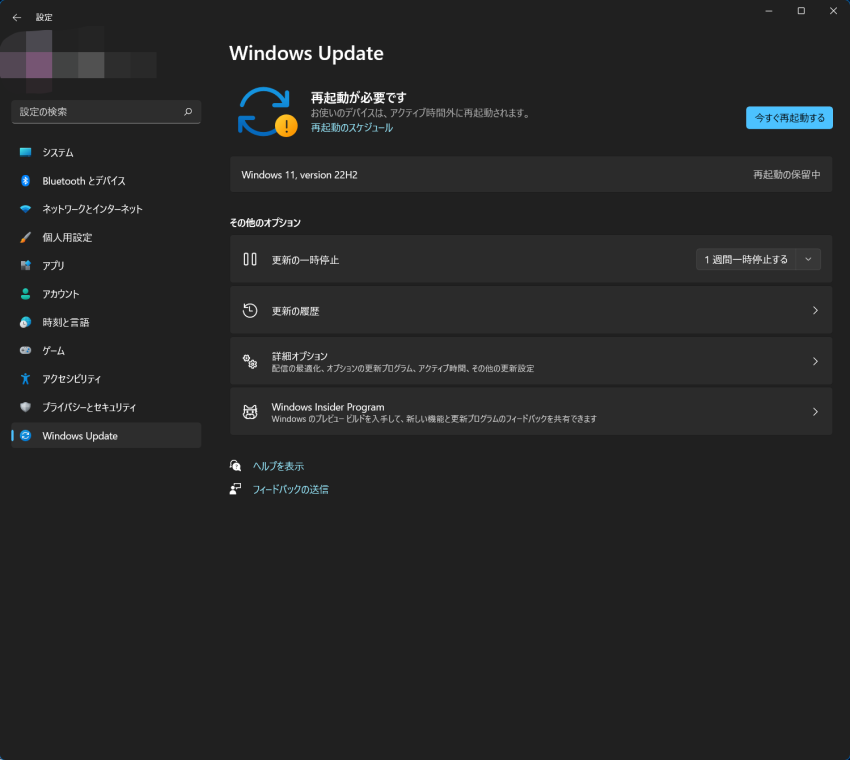Click the アカウント person icon

[x=25, y=294]
